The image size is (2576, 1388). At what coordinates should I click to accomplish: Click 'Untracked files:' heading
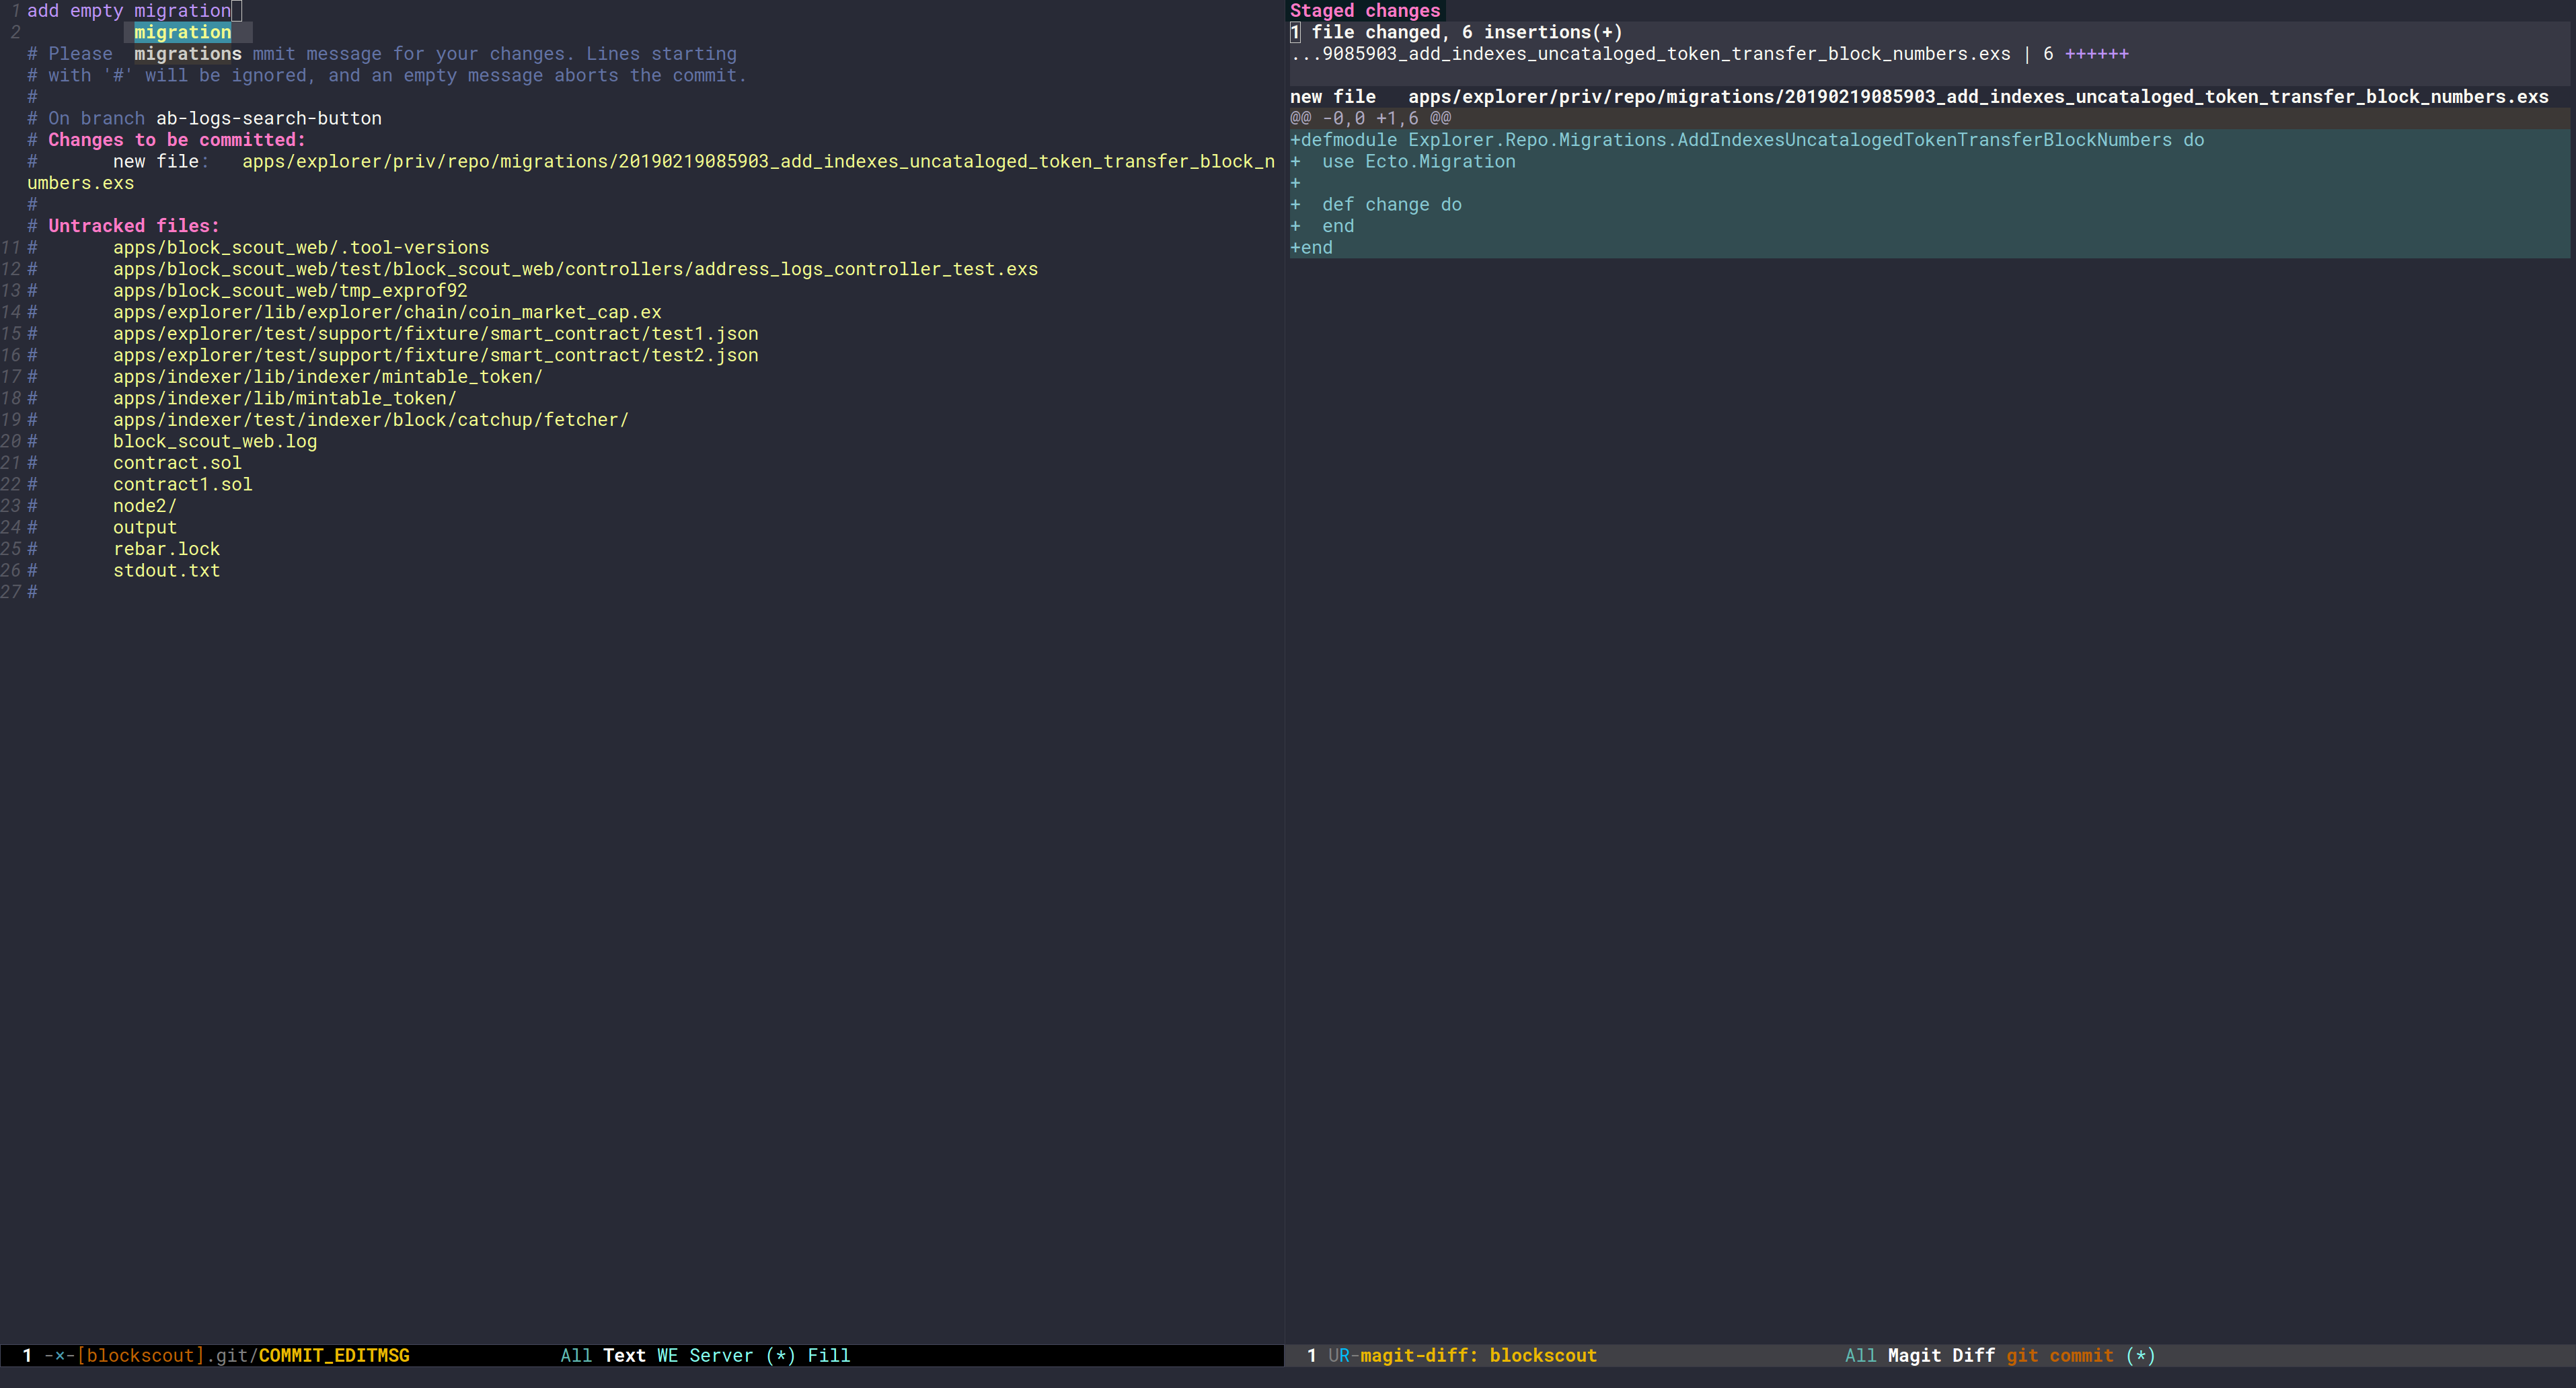(x=134, y=226)
